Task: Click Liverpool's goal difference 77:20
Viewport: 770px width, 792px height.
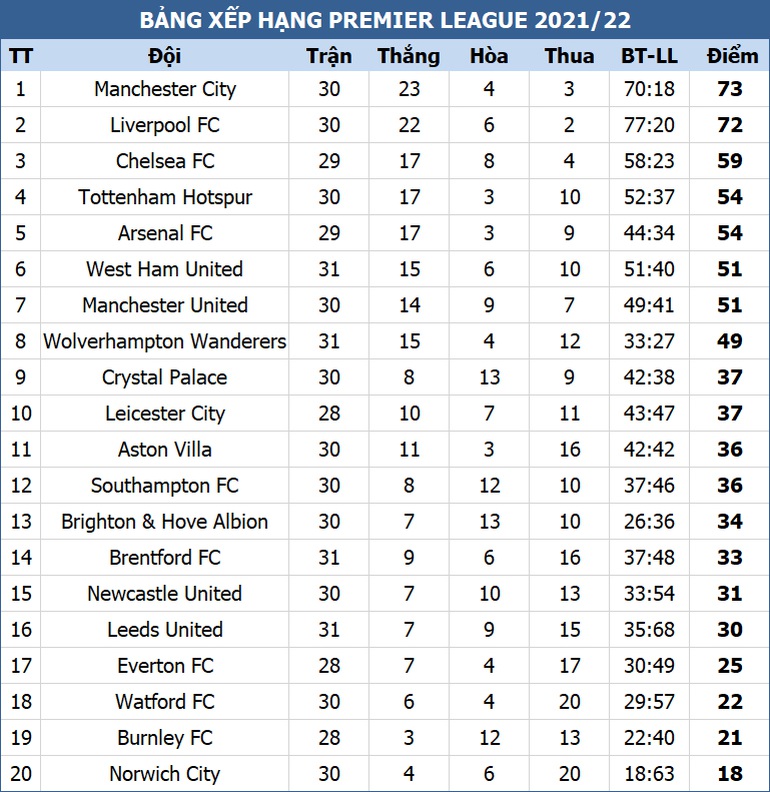Action: coord(649,125)
